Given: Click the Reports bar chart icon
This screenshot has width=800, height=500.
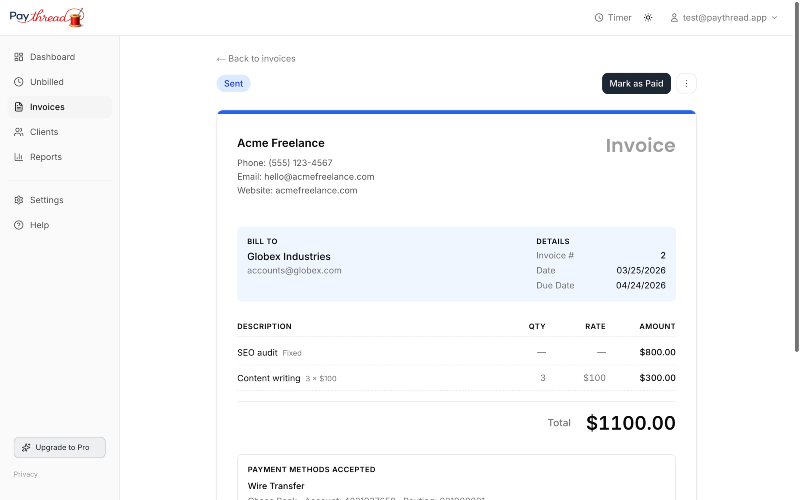Looking at the screenshot, I should pos(19,157).
